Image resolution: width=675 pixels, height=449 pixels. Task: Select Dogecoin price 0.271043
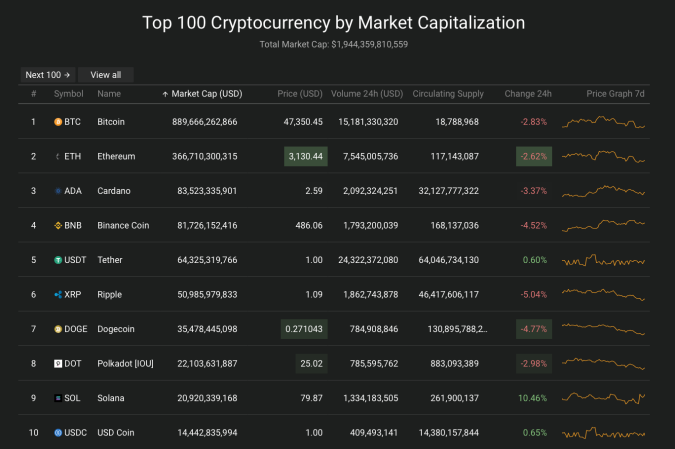pos(304,329)
